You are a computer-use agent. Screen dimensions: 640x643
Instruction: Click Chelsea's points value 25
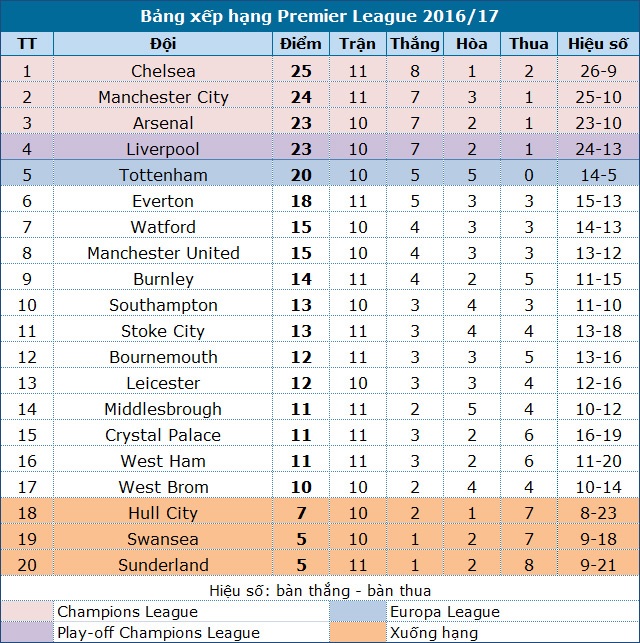pyautogui.click(x=301, y=71)
